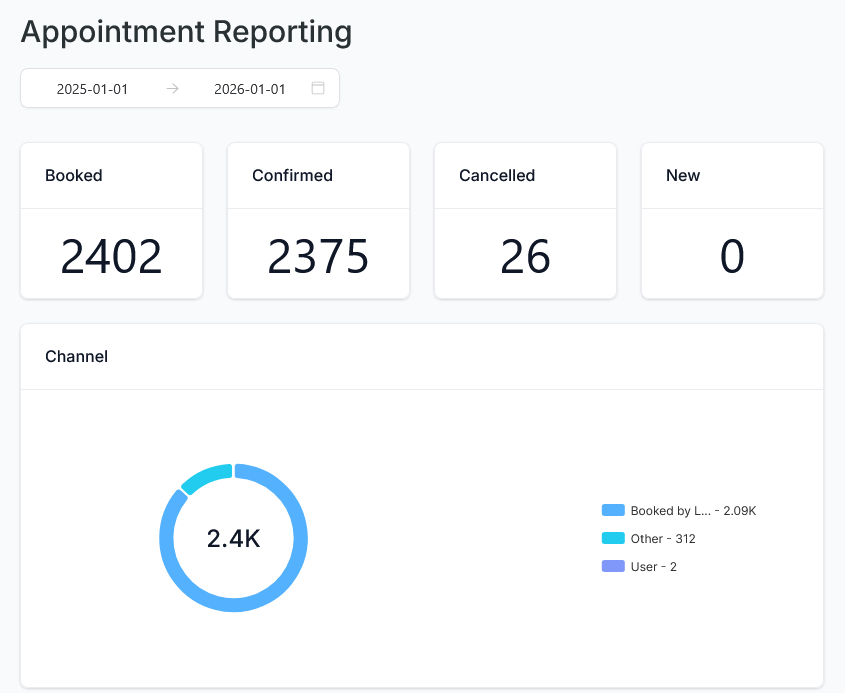The image size is (845, 693).
Task: Select the 'Booked by L... - 2.09K' legend label
Action: tap(693, 510)
